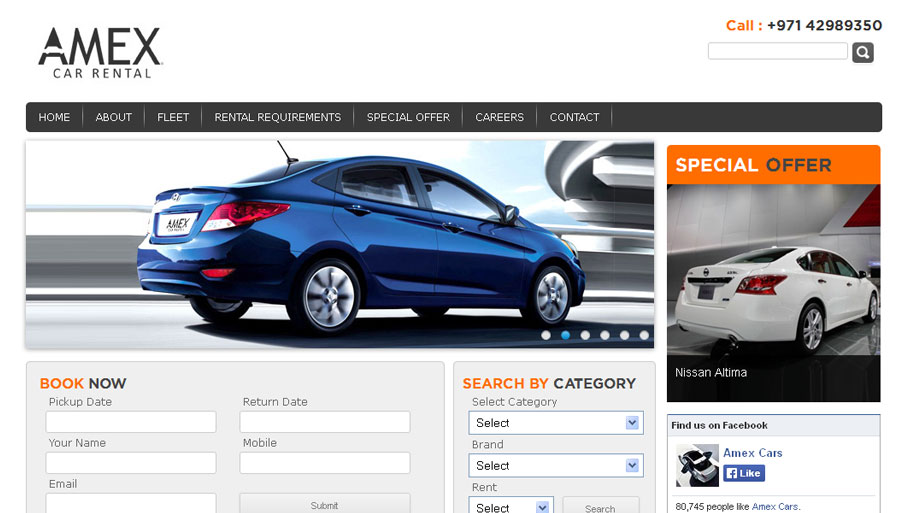Click the Amex Cars link in the like count
Screen dimensions: 904x513
click(x=775, y=507)
